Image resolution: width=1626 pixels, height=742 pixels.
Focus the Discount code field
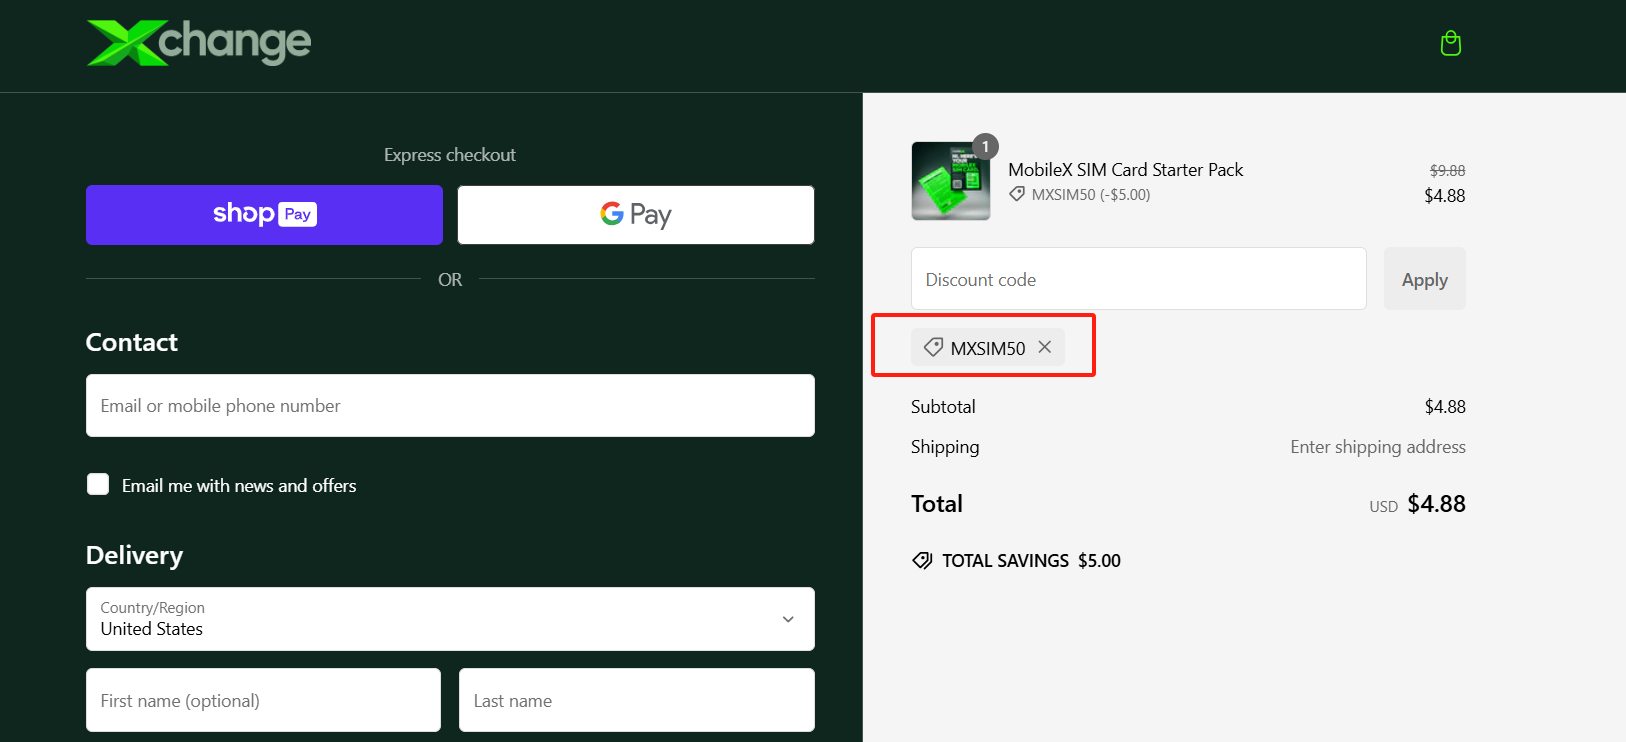tap(1139, 279)
